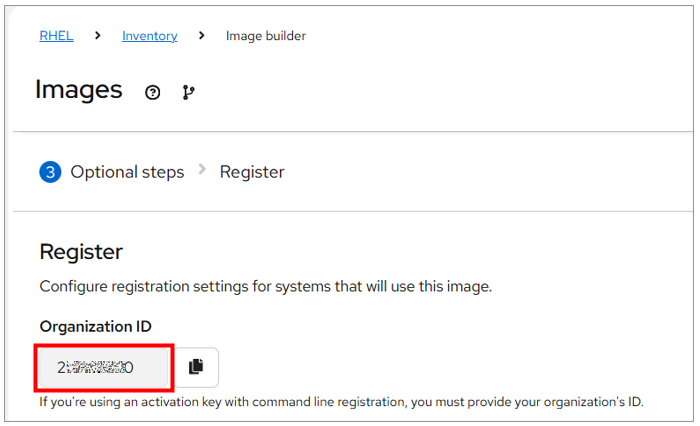The width and height of the screenshot is (700, 426).
Task: Click the Register section heading
Action: pyautogui.click(x=81, y=251)
